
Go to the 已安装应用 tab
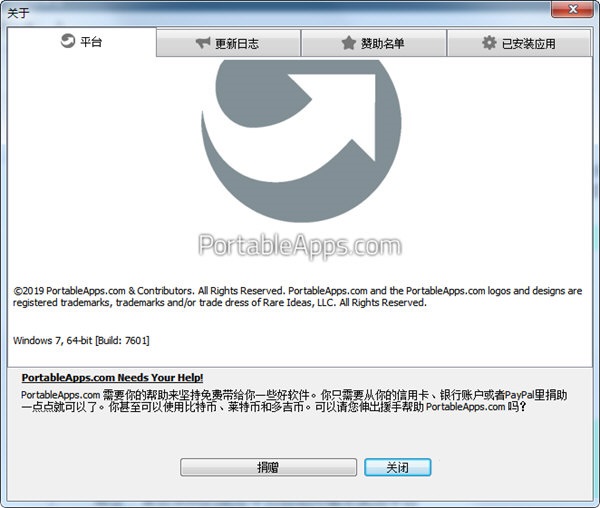(518, 43)
